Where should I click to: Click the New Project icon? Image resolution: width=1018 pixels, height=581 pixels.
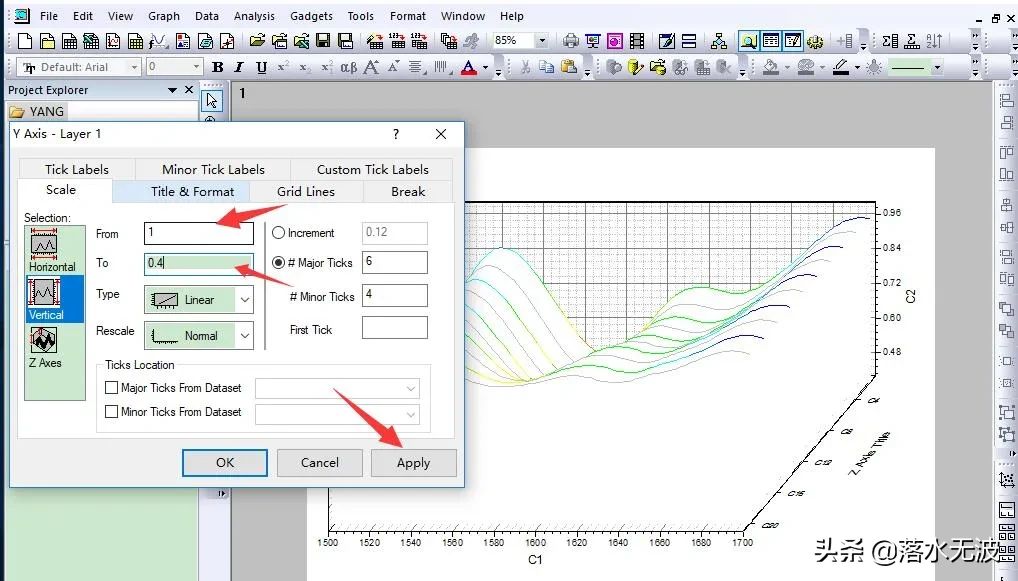pos(25,42)
